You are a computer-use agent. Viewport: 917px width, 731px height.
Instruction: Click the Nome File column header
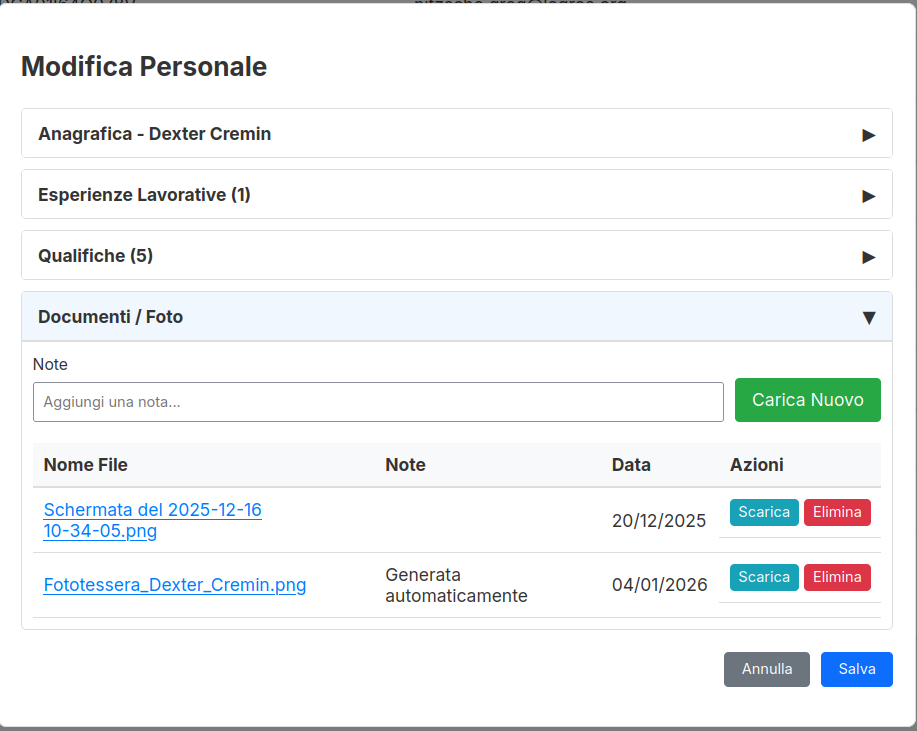[x=86, y=465]
